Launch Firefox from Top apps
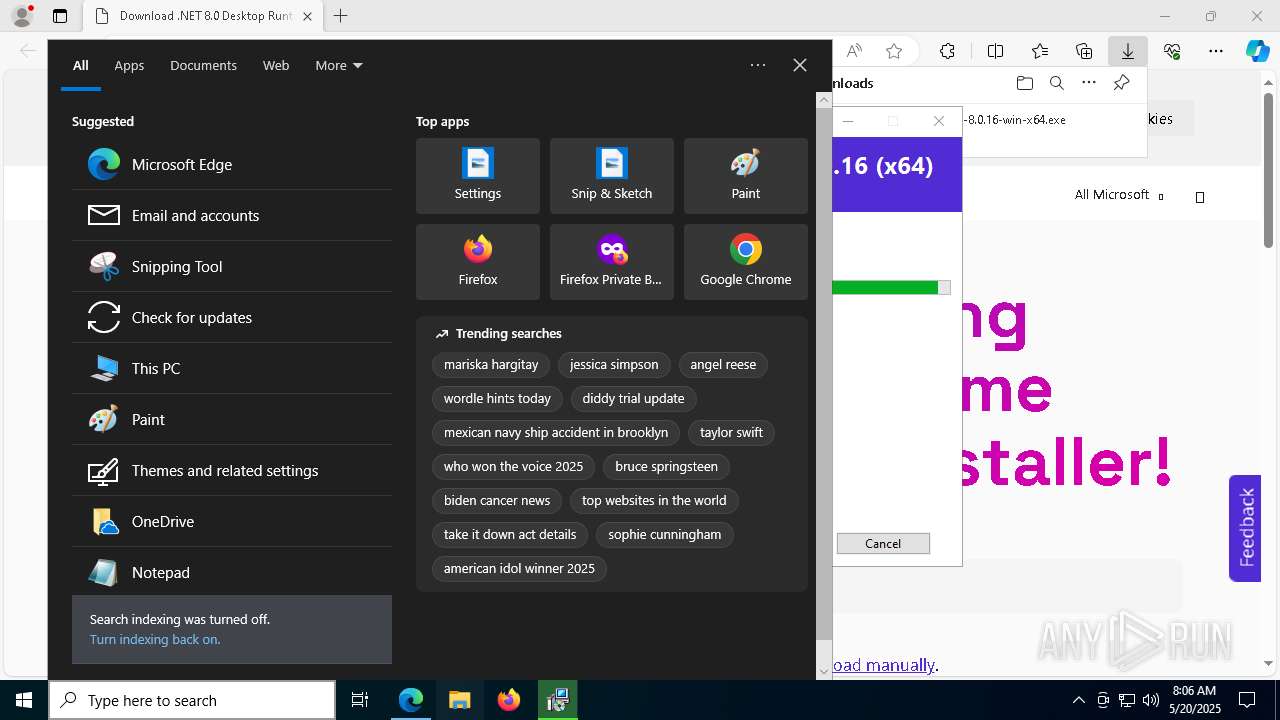 point(478,262)
